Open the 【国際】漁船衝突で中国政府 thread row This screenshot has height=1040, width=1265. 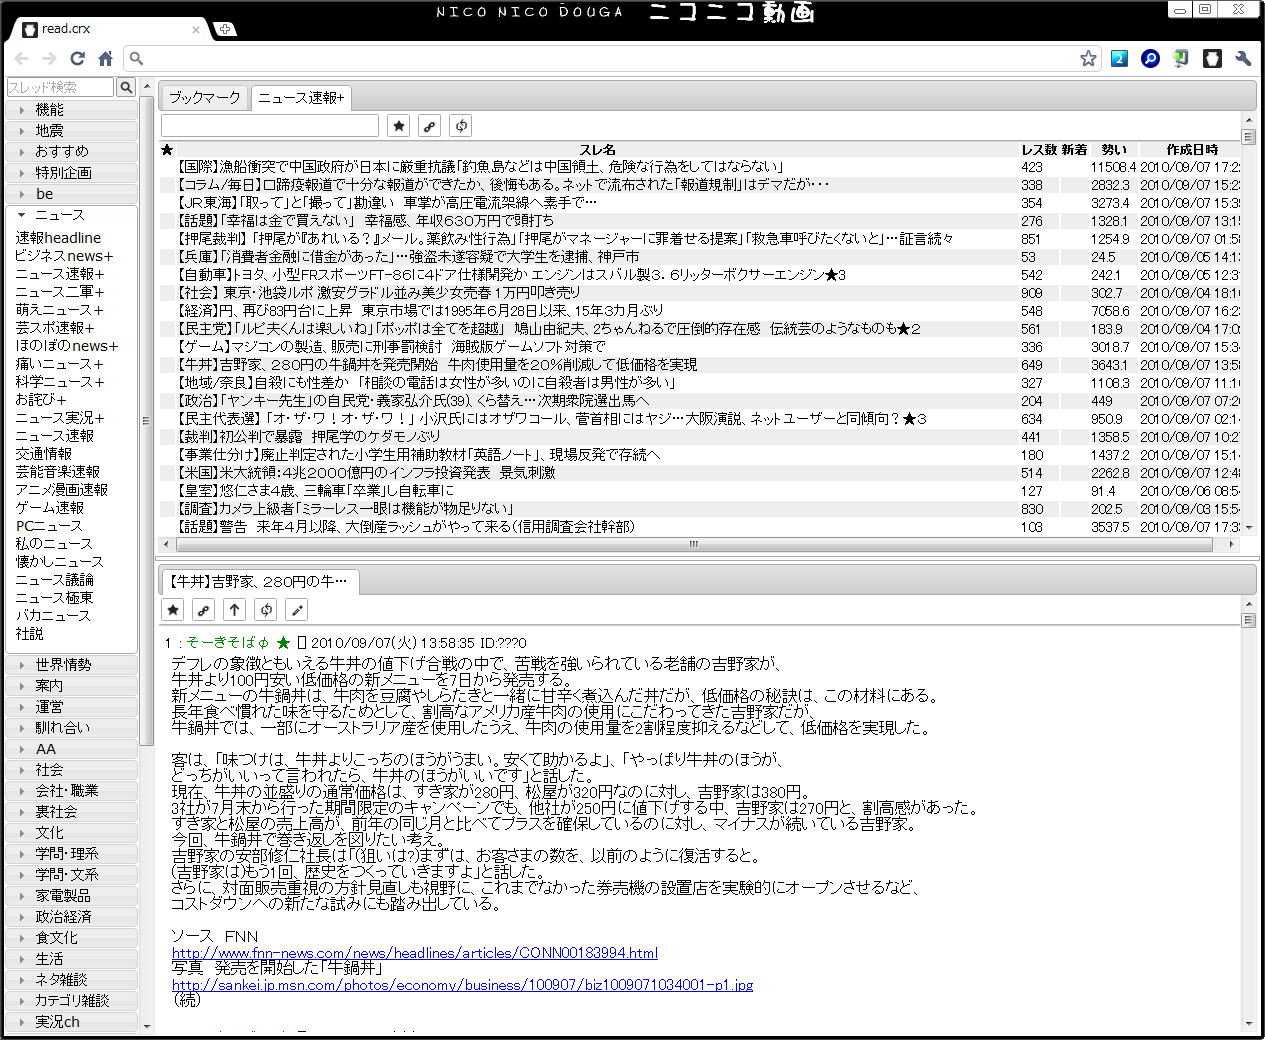(x=700, y=167)
